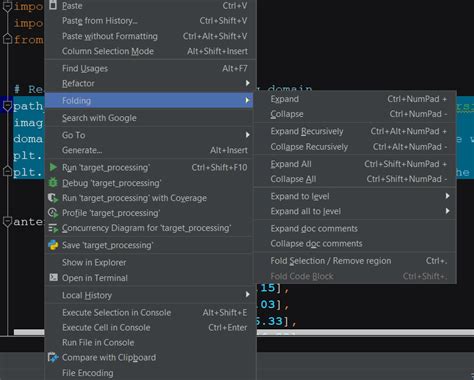Choose Collapse Recursively

(355, 147)
